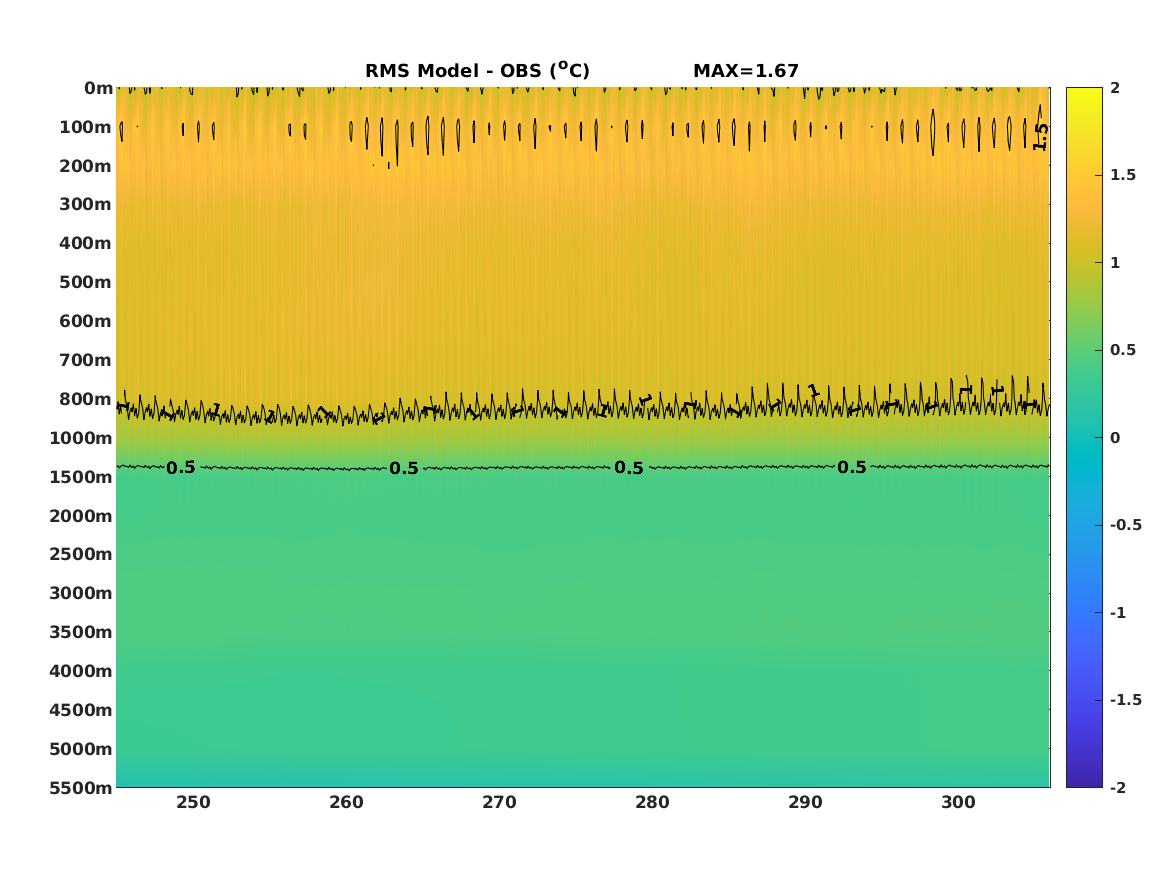The width and height of the screenshot is (1167, 875).
Task: Click the plot title "RMS Model - OBS (°C)"
Action: pos(477,71)
